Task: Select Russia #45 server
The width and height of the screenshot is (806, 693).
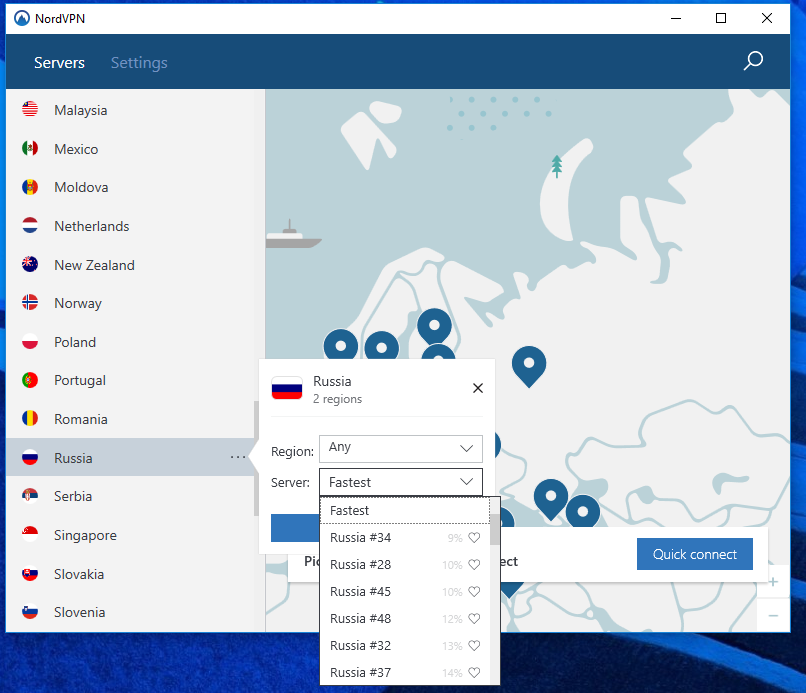Action: pos(405,591)
